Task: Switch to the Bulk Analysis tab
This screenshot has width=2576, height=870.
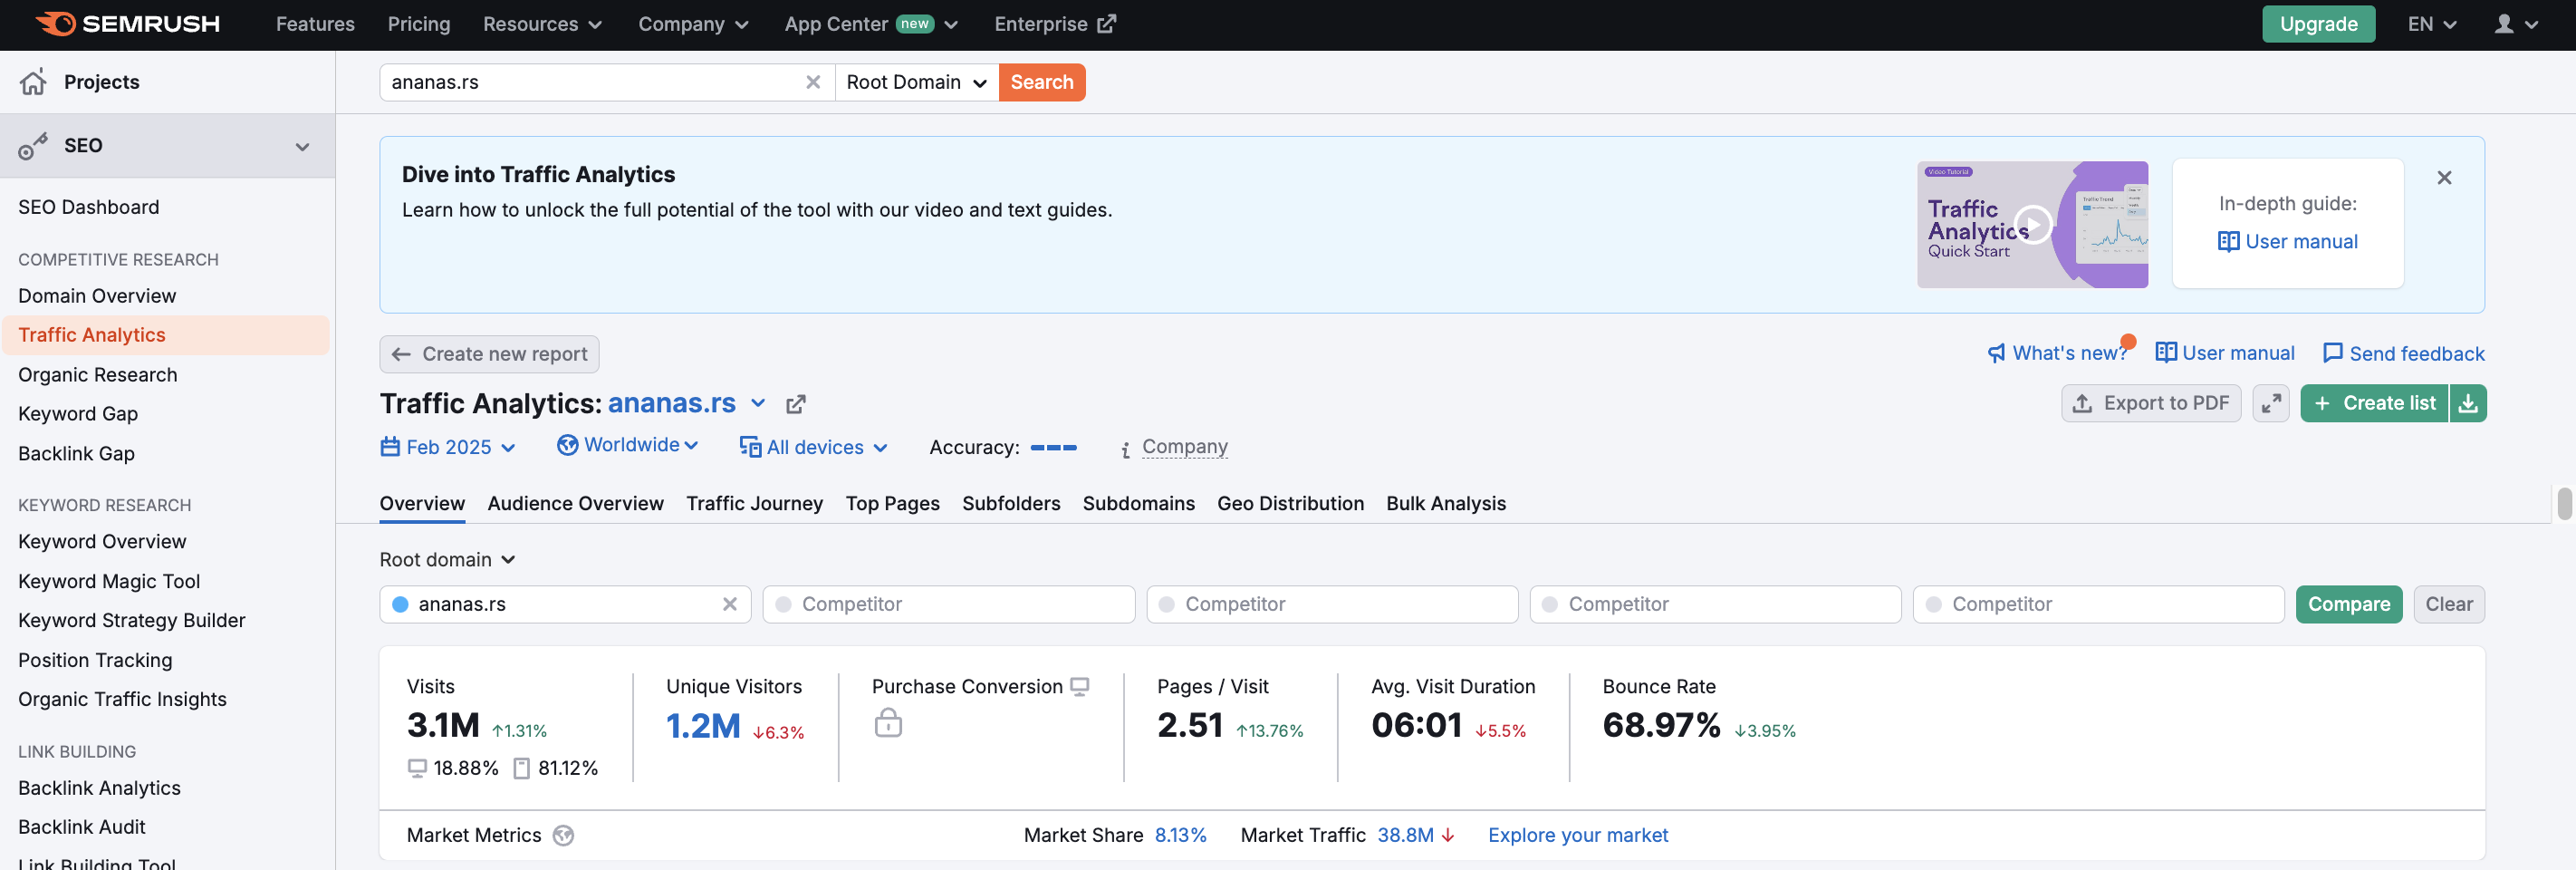Action: [1445, 504]
